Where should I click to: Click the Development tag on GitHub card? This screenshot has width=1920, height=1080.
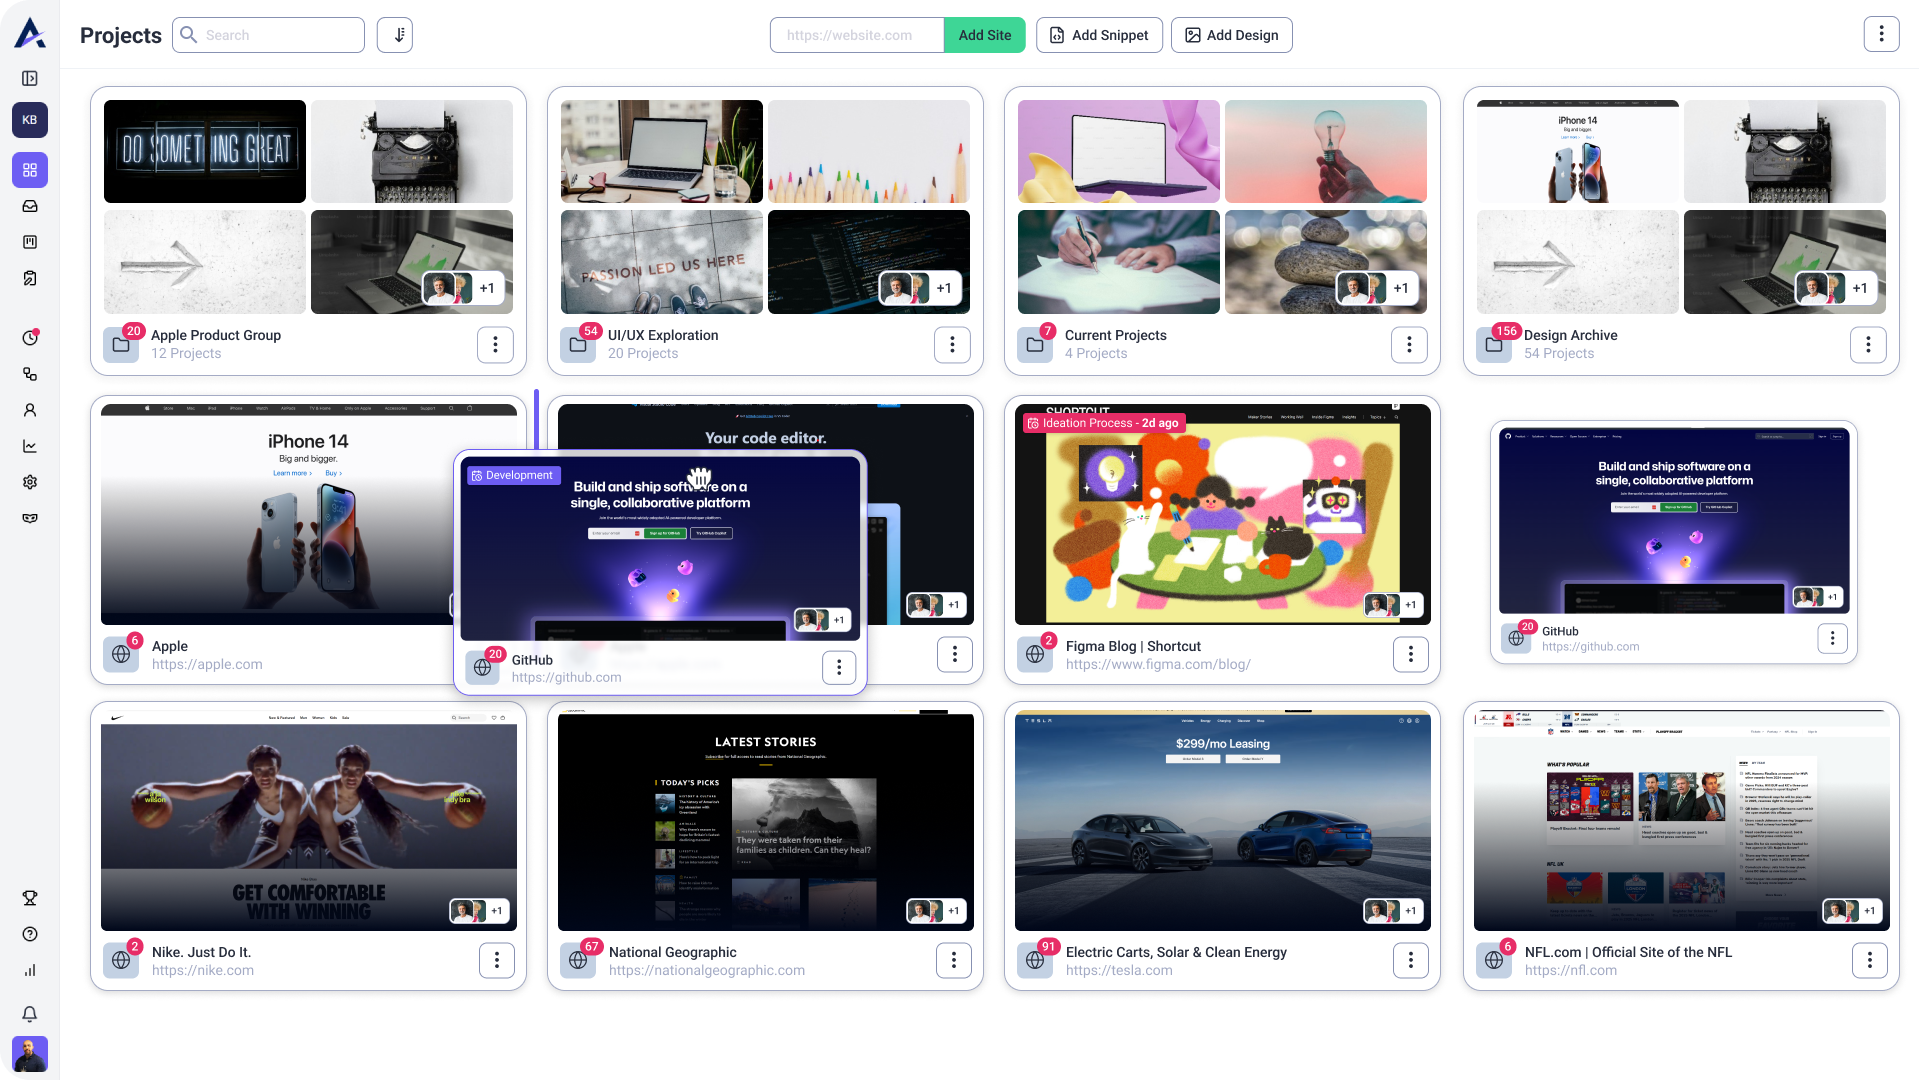click(x=512, y=476)
